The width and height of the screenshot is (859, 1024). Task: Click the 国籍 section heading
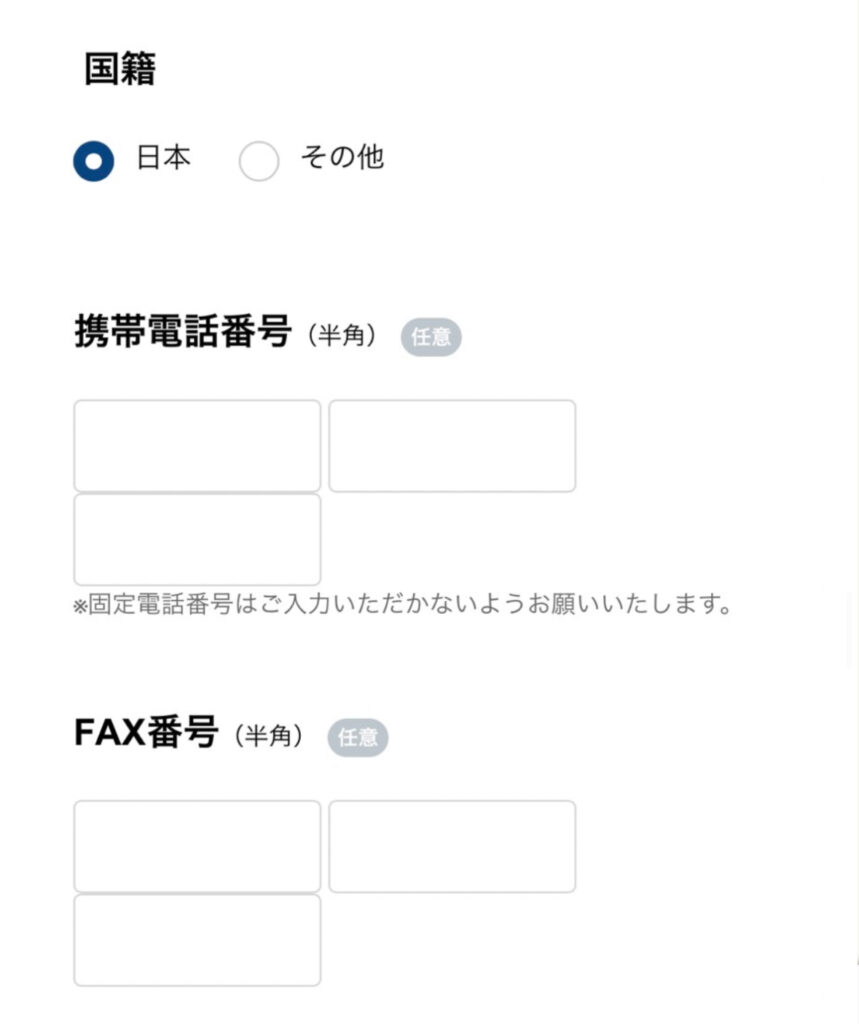click(120, 70)
